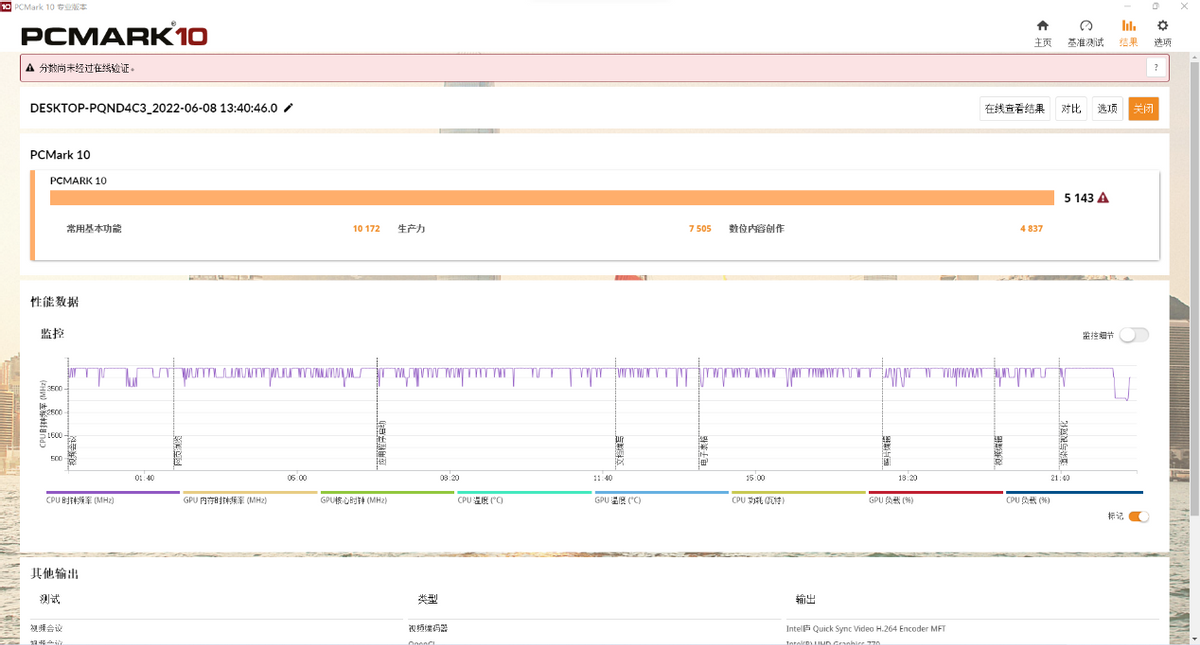Click the 11:40 time label on the chart axis
The image size is (1200, 645).
click(602, 478)
